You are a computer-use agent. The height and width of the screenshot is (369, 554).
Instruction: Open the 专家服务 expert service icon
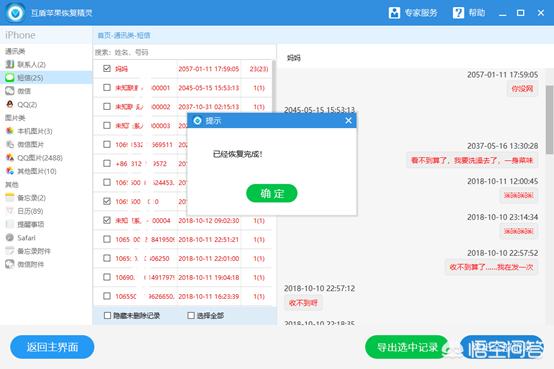394,13
